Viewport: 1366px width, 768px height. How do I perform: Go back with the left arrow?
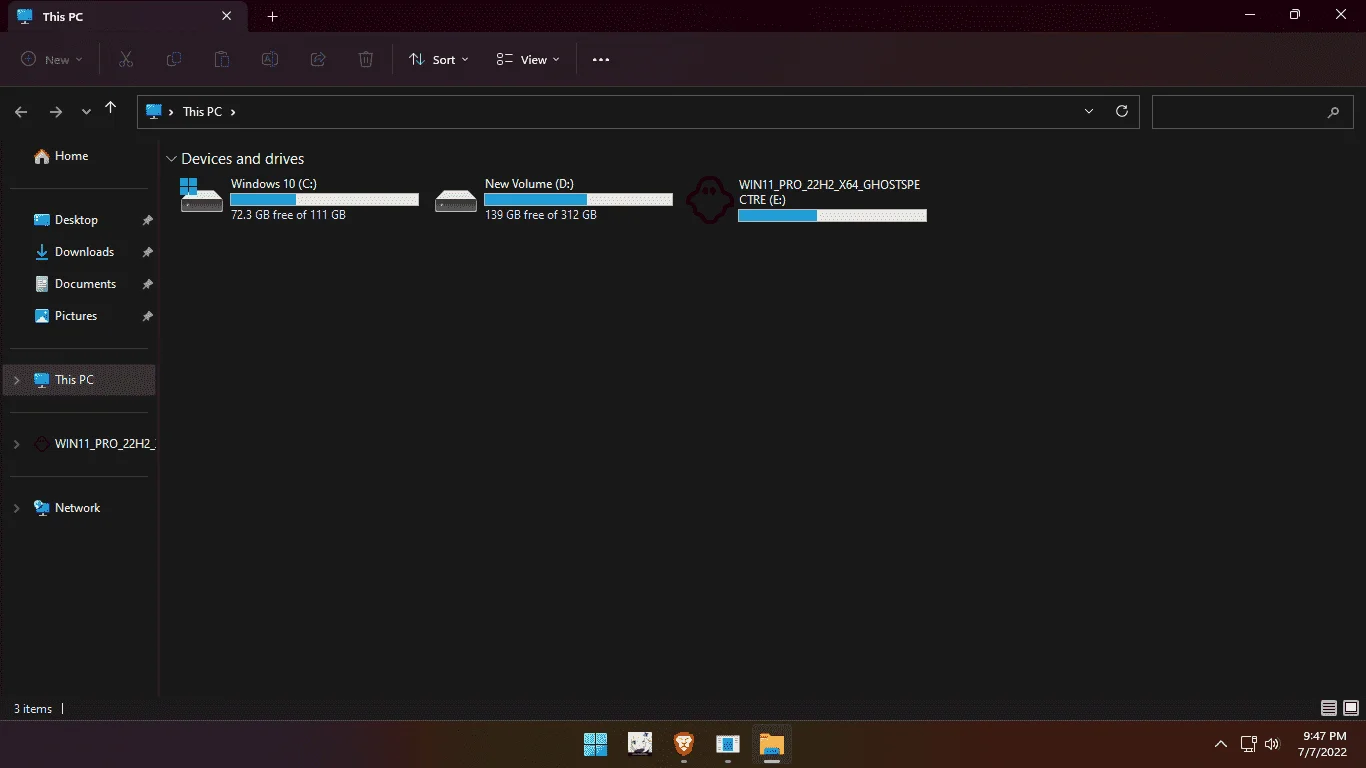[x=21, y=112]
